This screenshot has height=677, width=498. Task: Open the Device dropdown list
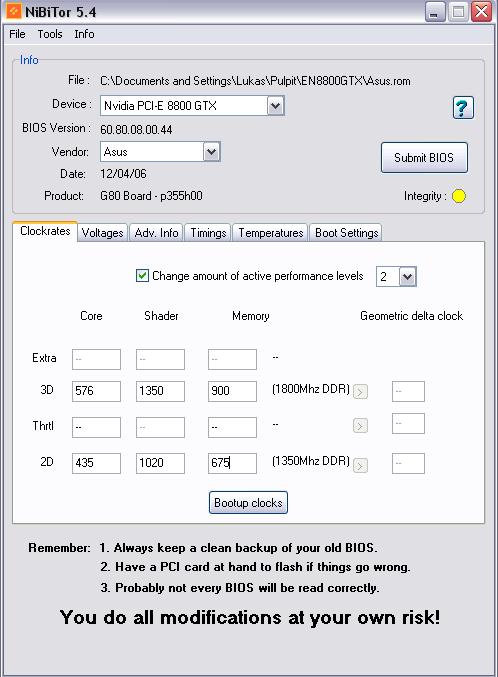point(276,106)
